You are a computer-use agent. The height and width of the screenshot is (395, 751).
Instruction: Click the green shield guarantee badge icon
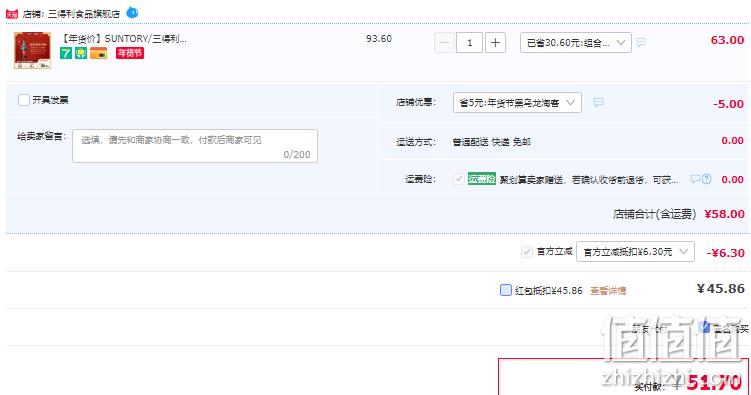click(x=81, y=53)
